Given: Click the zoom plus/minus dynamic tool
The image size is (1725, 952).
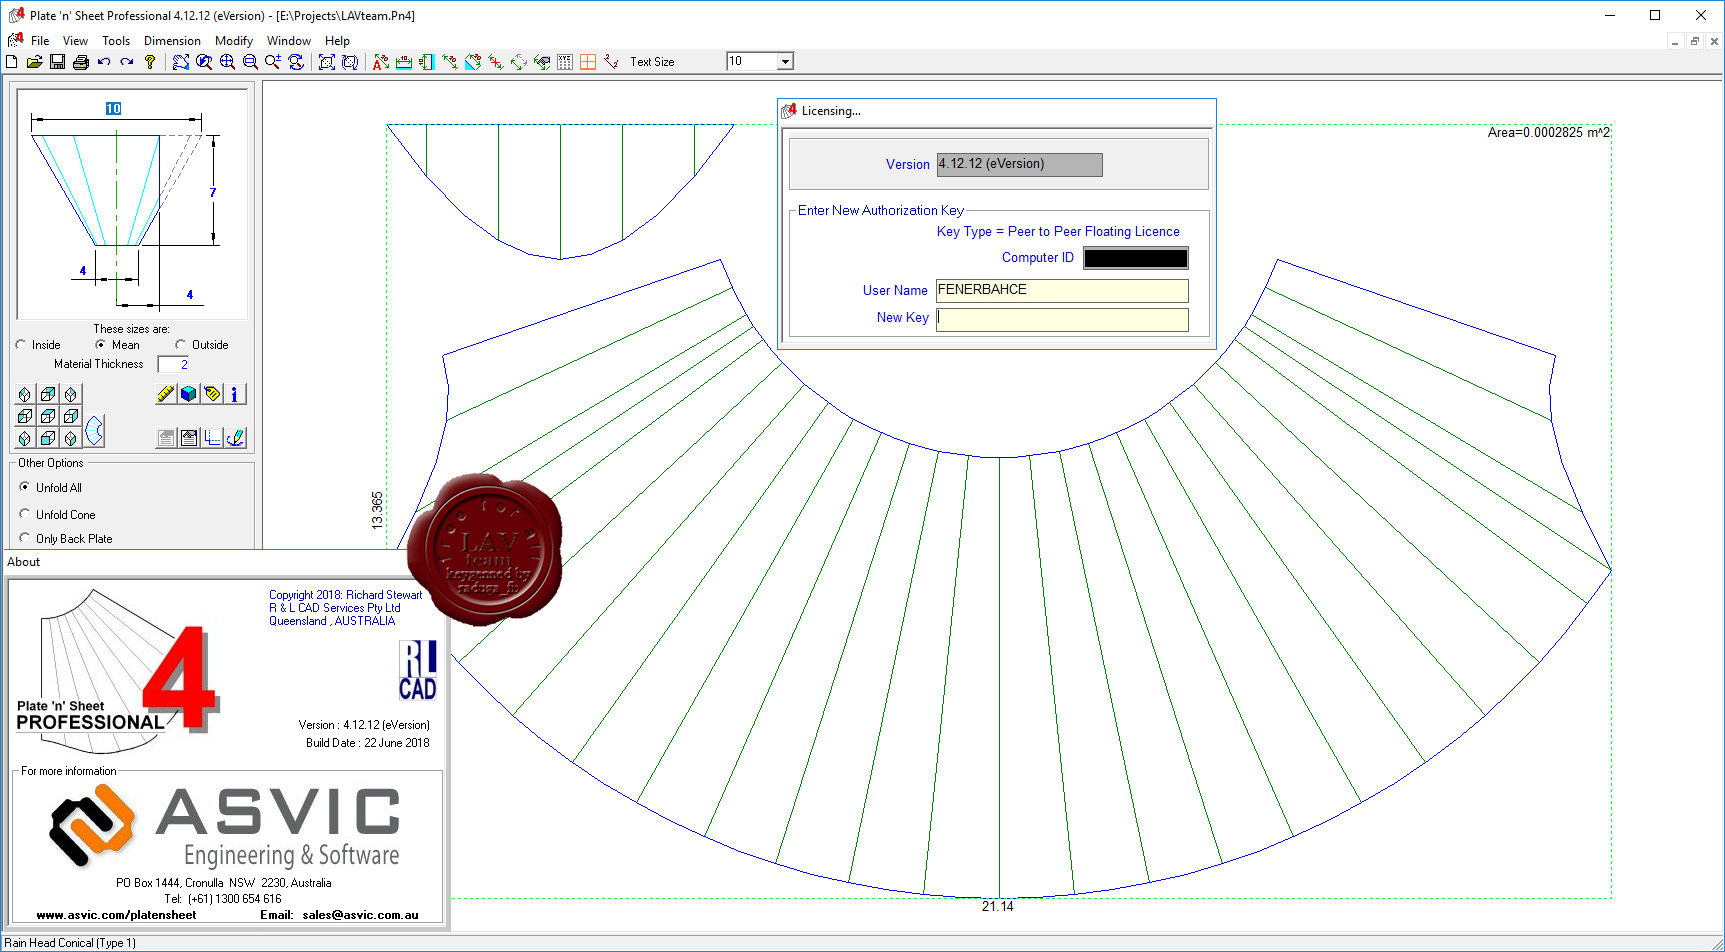Looking at the screenshot, I should [273, 62].
